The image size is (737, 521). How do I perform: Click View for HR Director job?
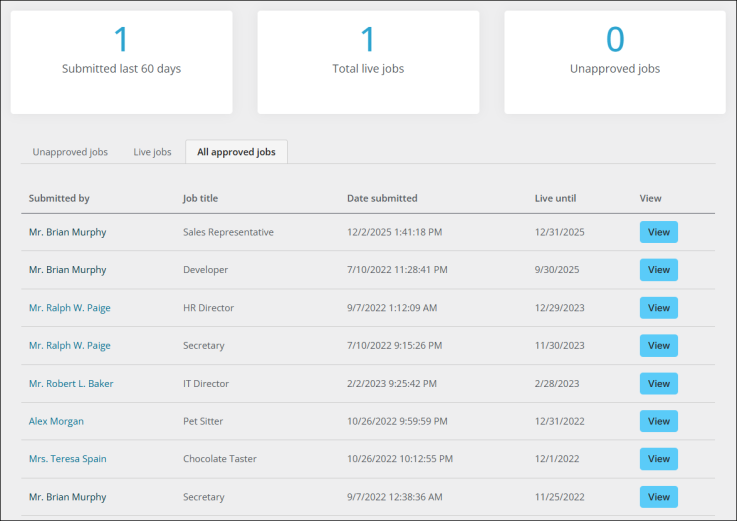(x=658, y=308)
